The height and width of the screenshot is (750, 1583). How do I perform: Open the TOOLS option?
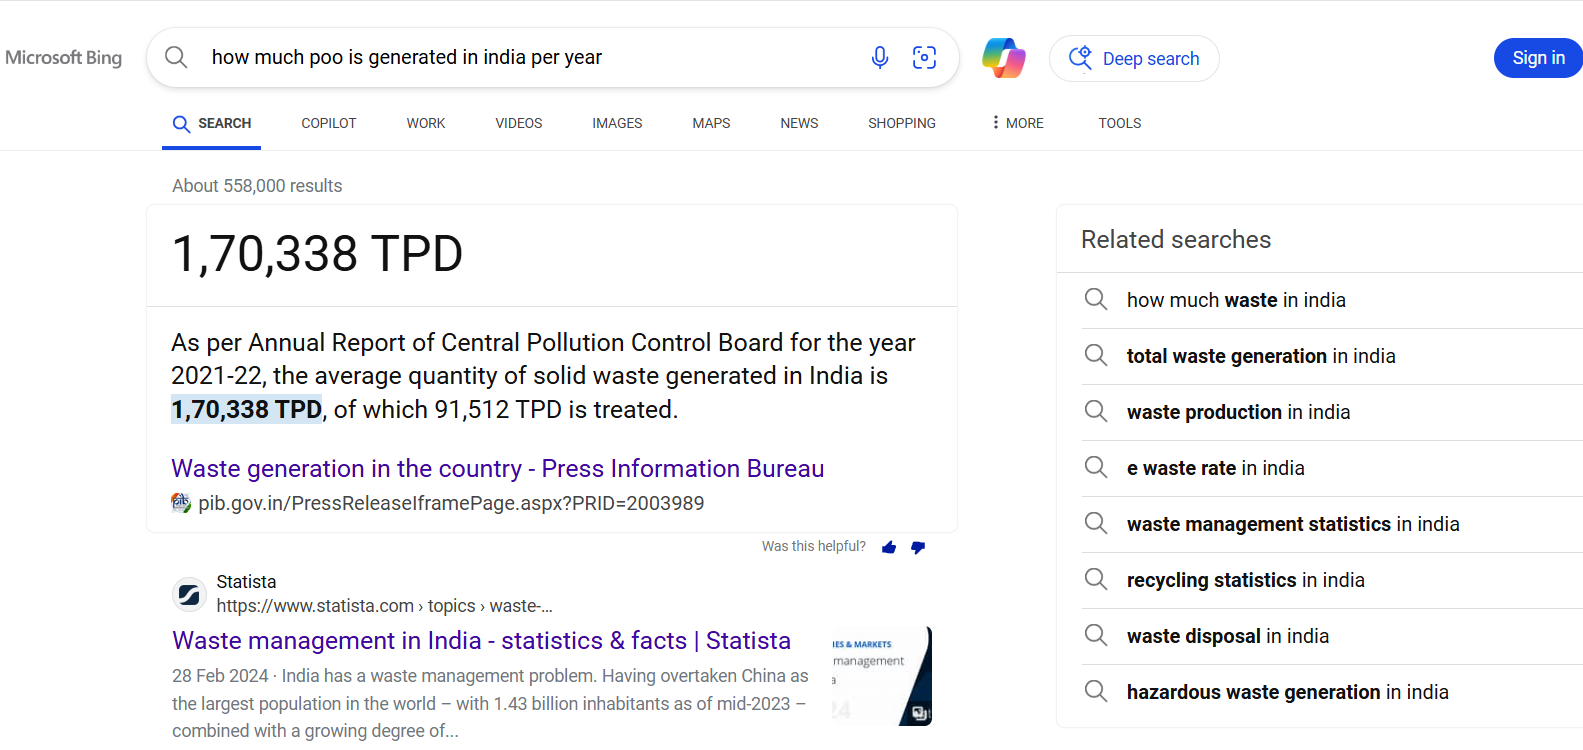1120,124
